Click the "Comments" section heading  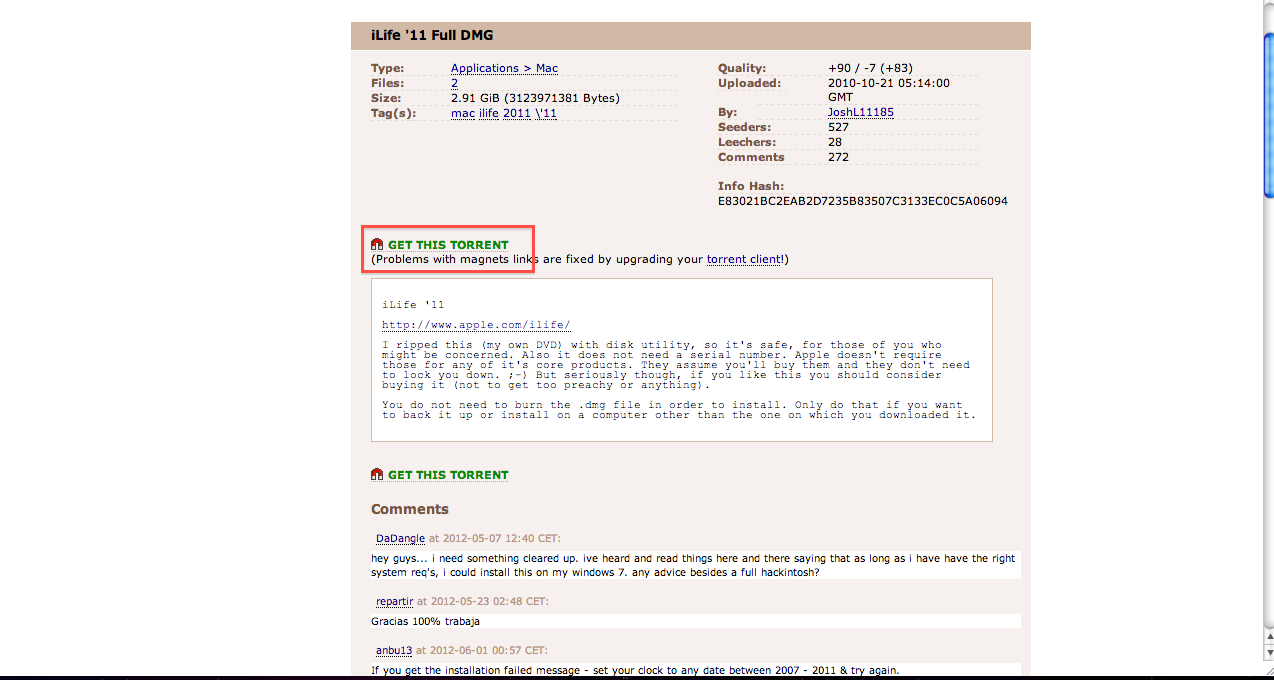click(410, 509)
